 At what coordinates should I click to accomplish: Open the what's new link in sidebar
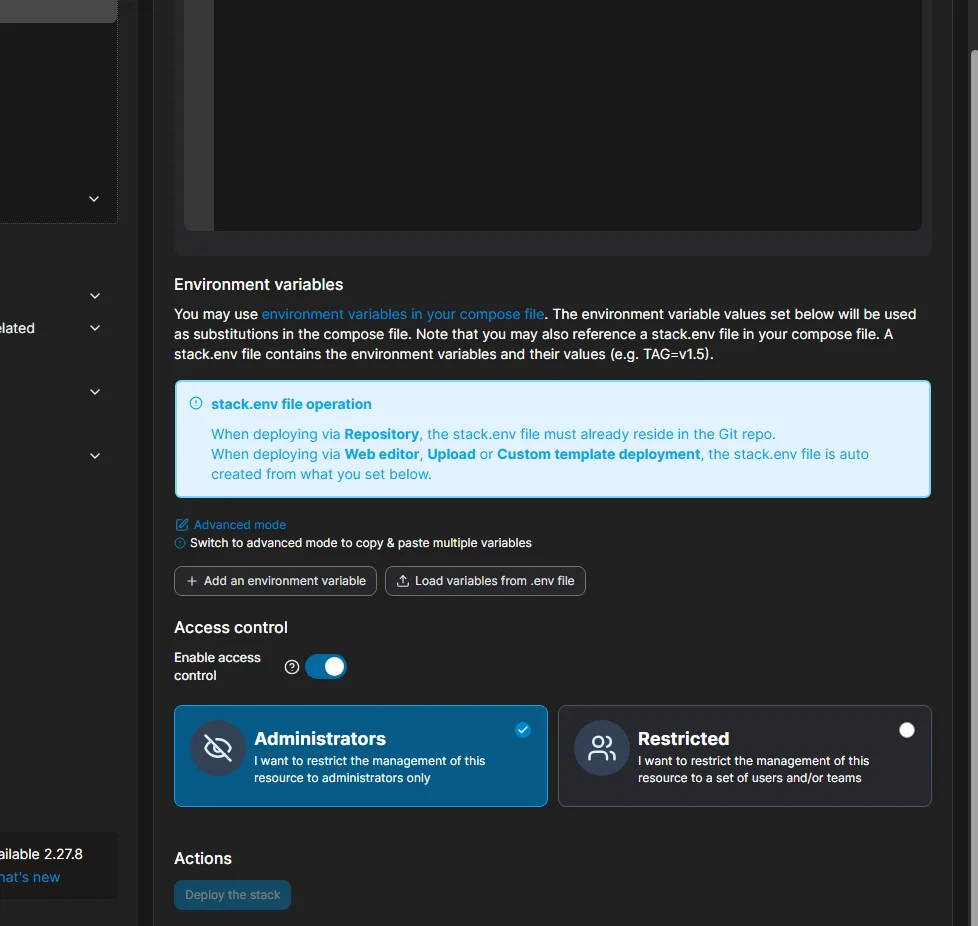[30, 877]
